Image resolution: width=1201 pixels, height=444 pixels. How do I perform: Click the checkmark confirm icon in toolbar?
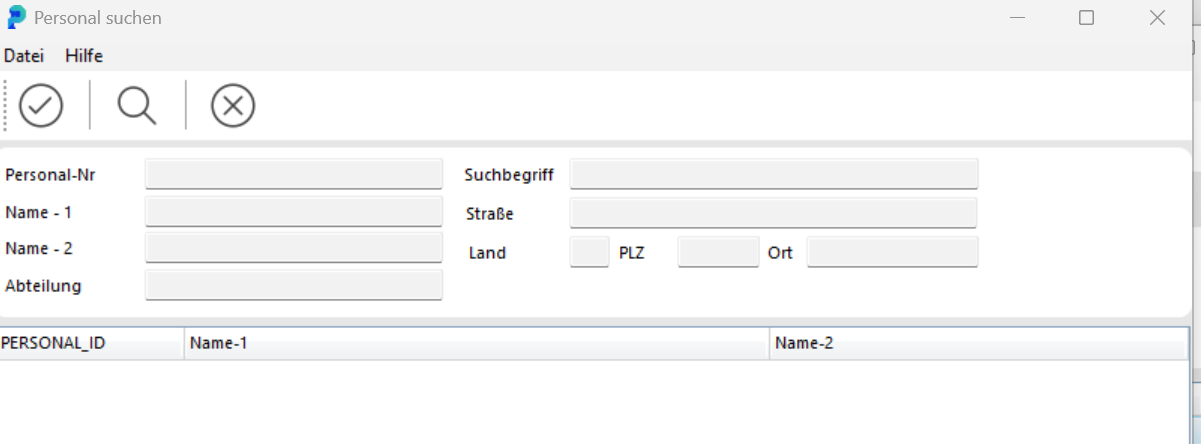[x=41, y=105]
